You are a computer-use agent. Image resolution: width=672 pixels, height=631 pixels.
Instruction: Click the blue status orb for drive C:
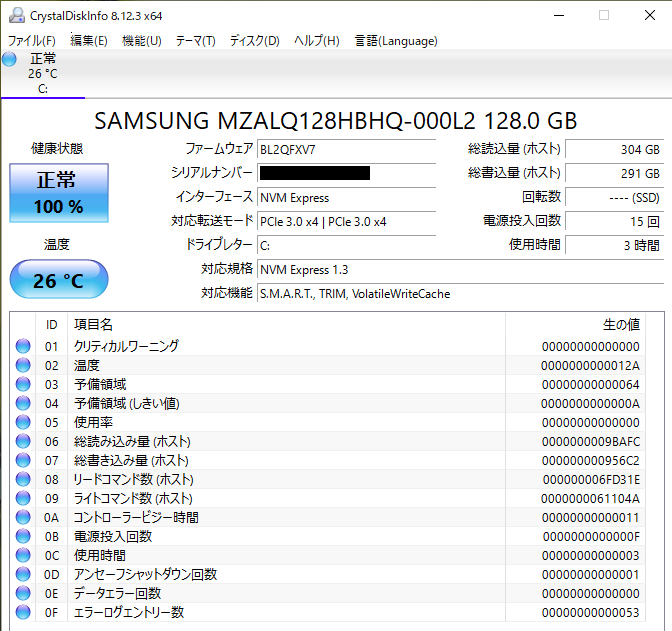pyautogui.click(x=9, y=59)
